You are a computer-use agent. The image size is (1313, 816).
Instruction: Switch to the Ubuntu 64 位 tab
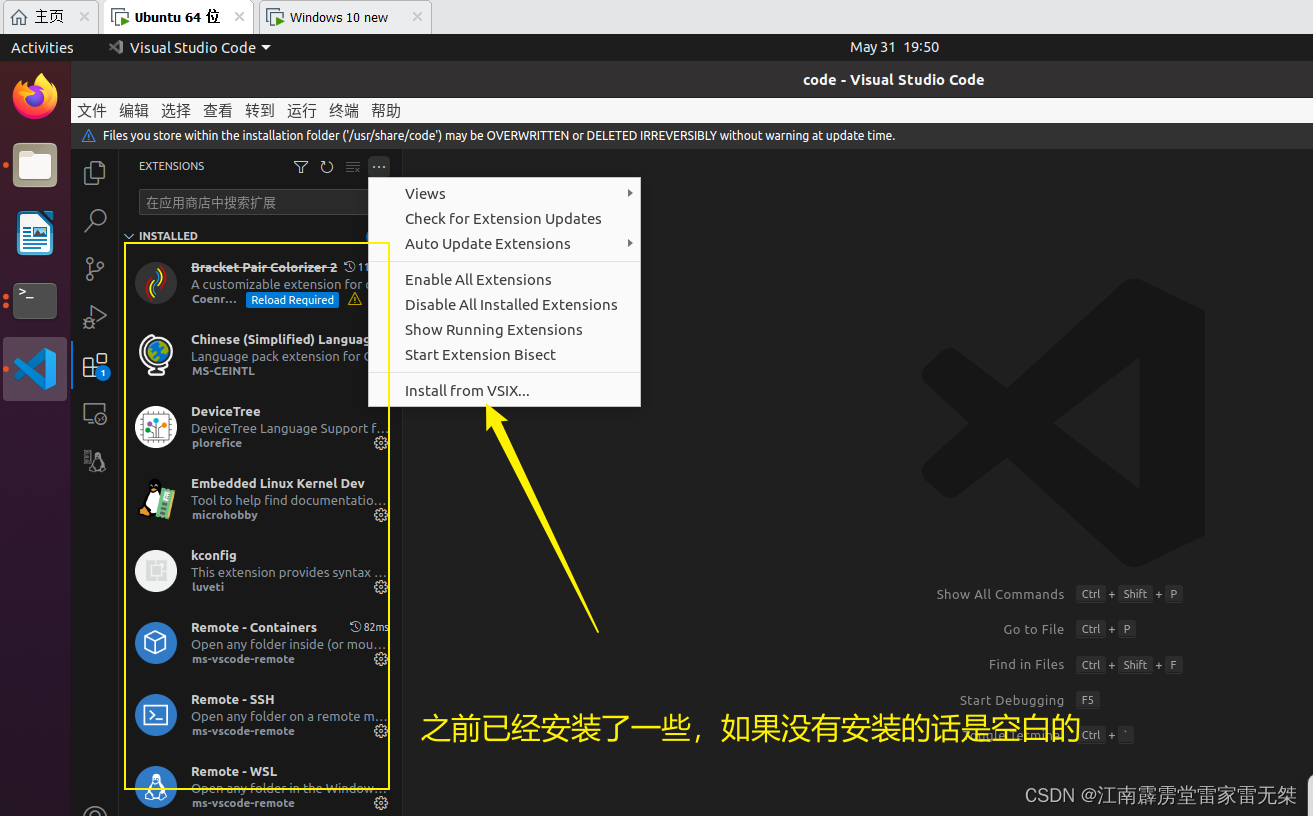[177, 17]
